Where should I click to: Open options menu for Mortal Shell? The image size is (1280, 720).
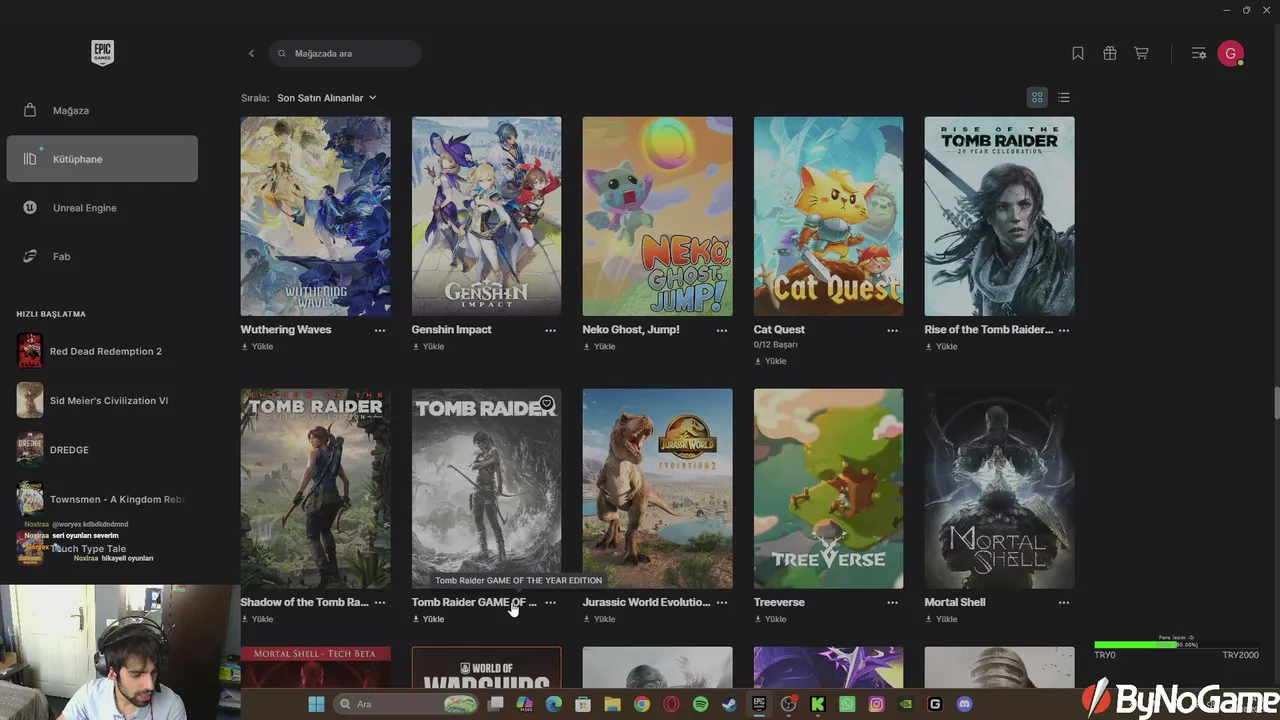tap(1064, 603)
